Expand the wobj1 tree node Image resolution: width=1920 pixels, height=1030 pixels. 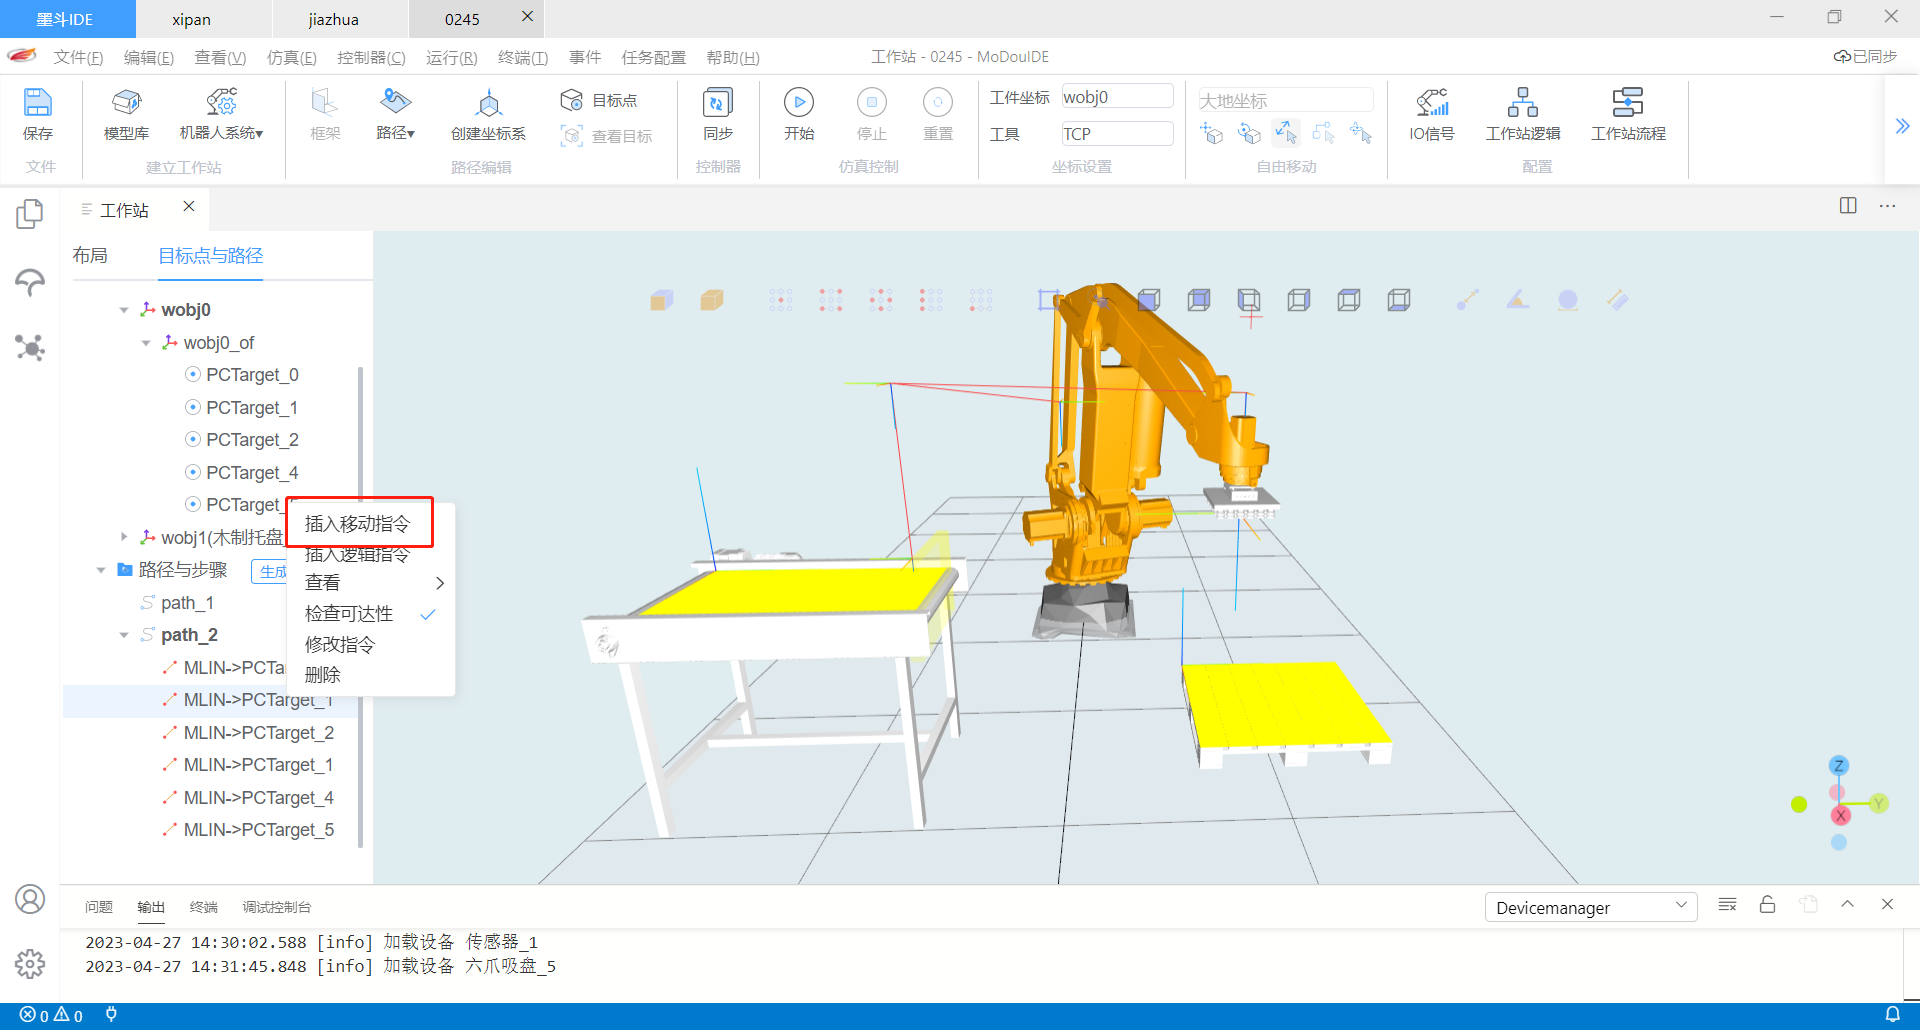pos(124,538)
